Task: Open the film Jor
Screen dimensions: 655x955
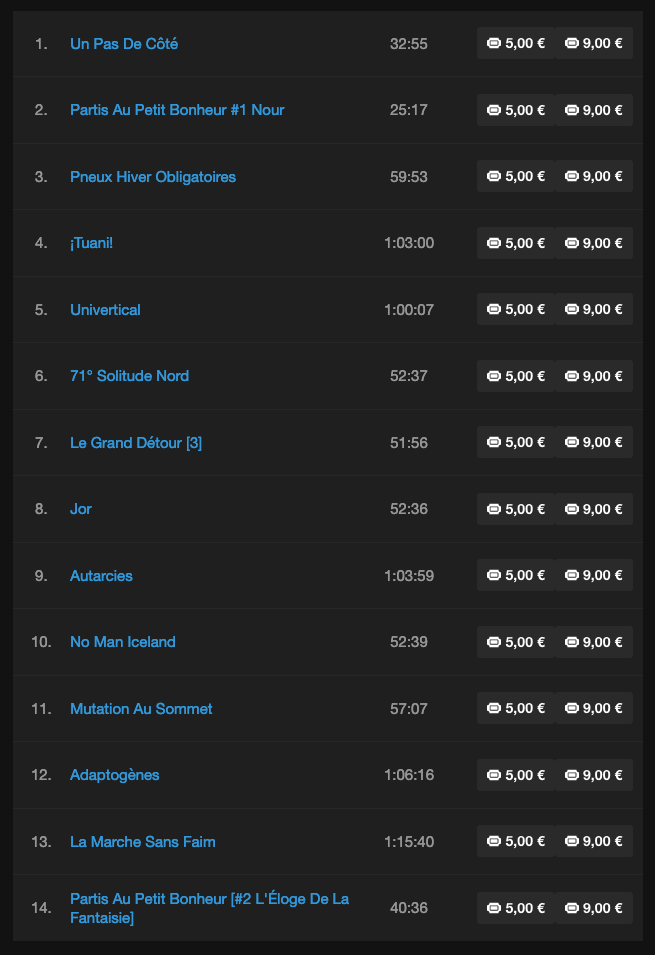Action: [x=80, y=509]
